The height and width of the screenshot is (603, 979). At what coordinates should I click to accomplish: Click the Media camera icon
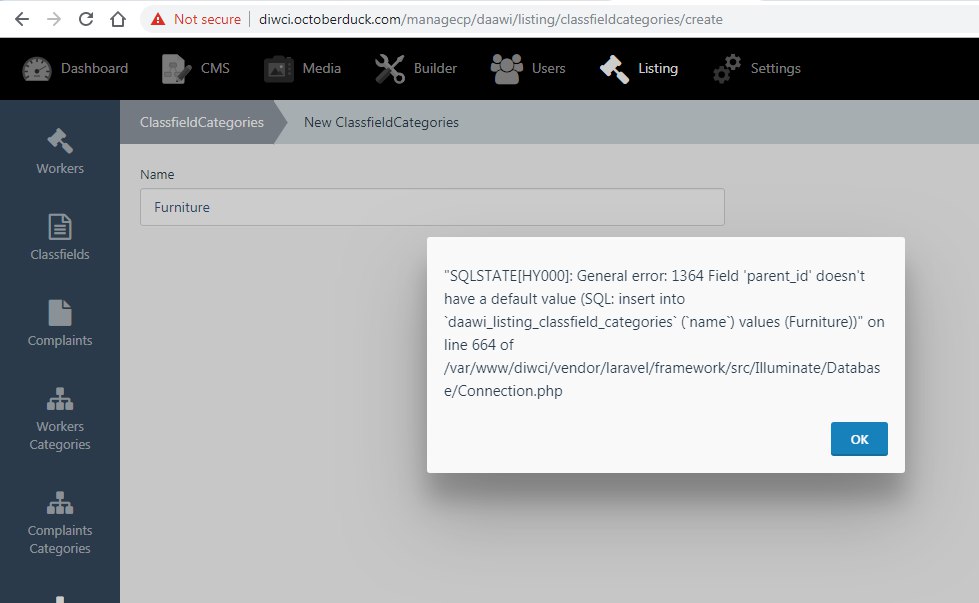(x=278, y=69)
